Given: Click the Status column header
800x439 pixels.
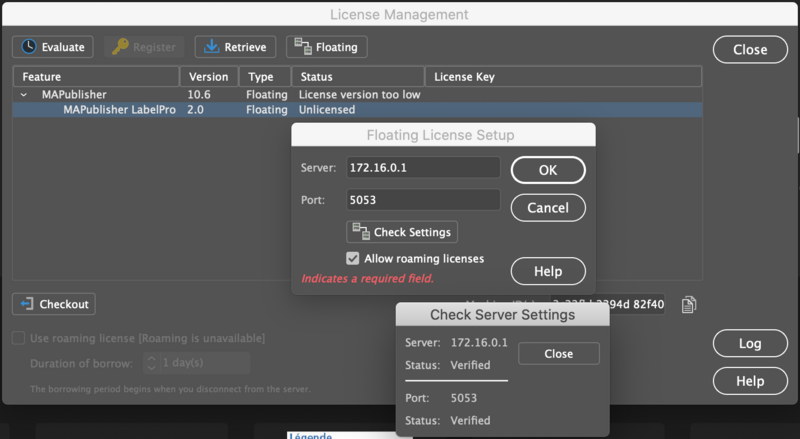Looking at the screenshot, I should click(357, 77).
